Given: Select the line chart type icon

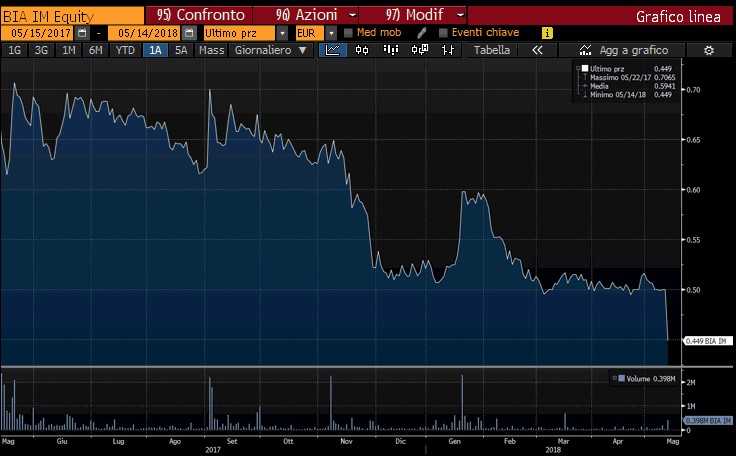Looking at the screenshot, I should click(x=333, y=50).
